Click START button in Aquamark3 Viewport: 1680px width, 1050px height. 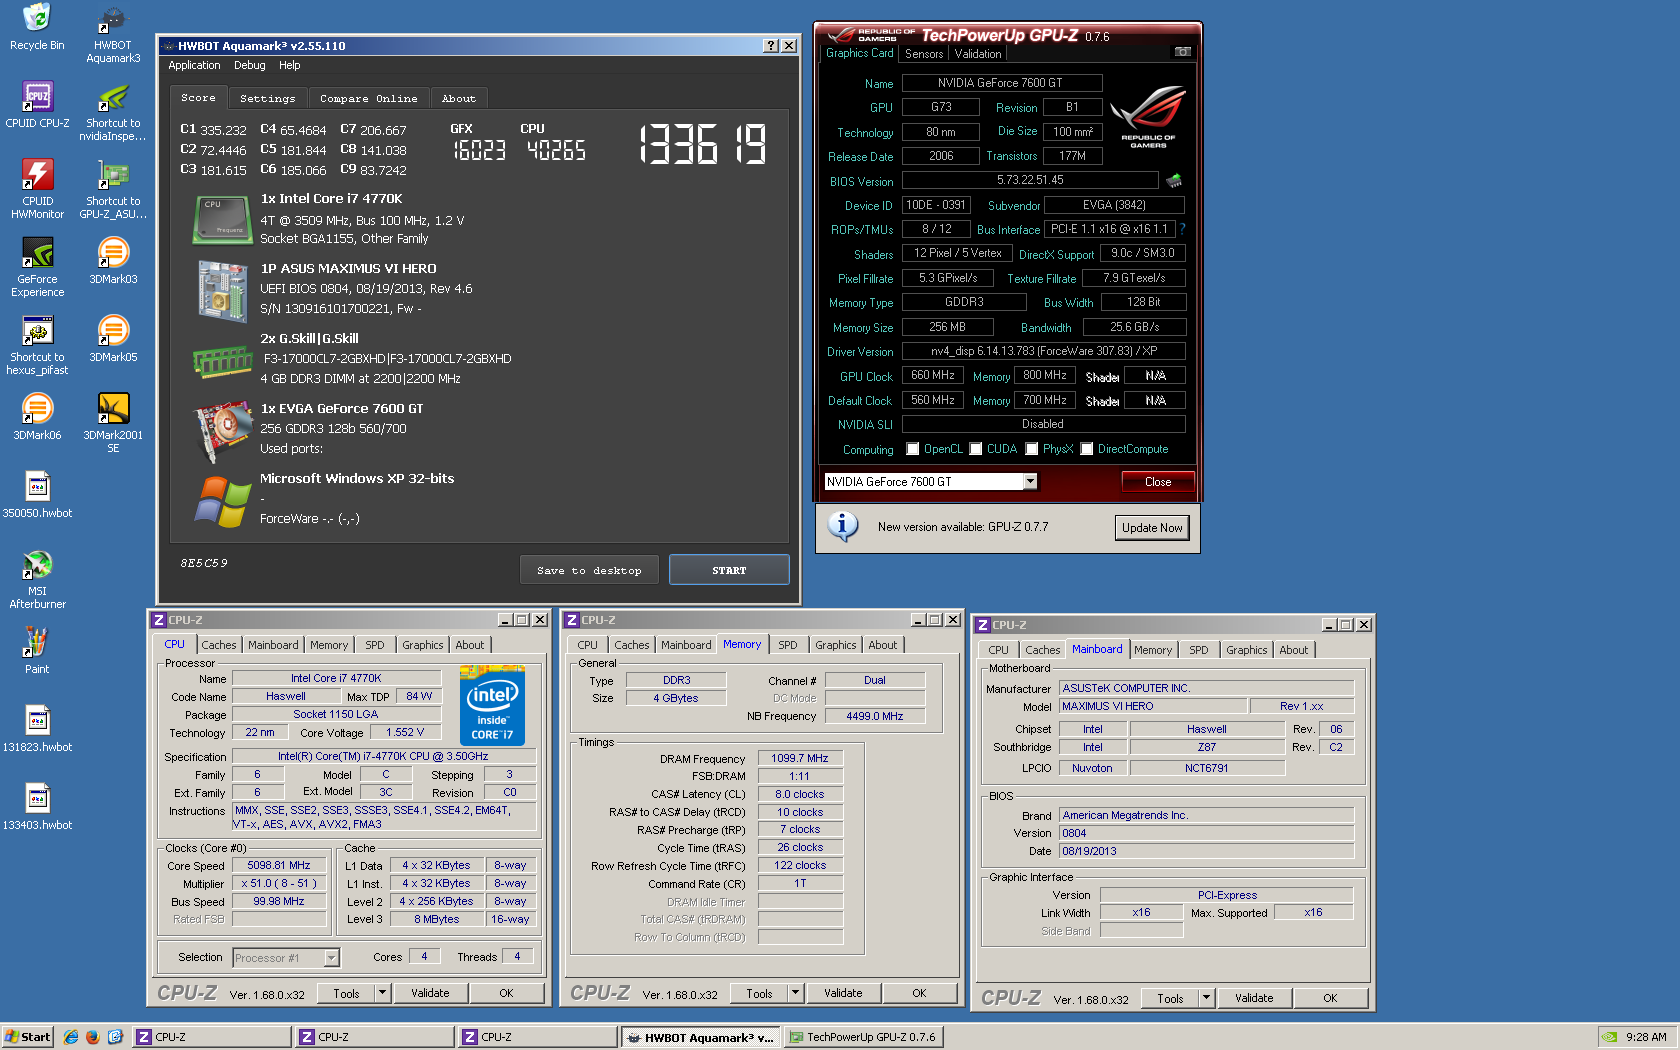729,570
